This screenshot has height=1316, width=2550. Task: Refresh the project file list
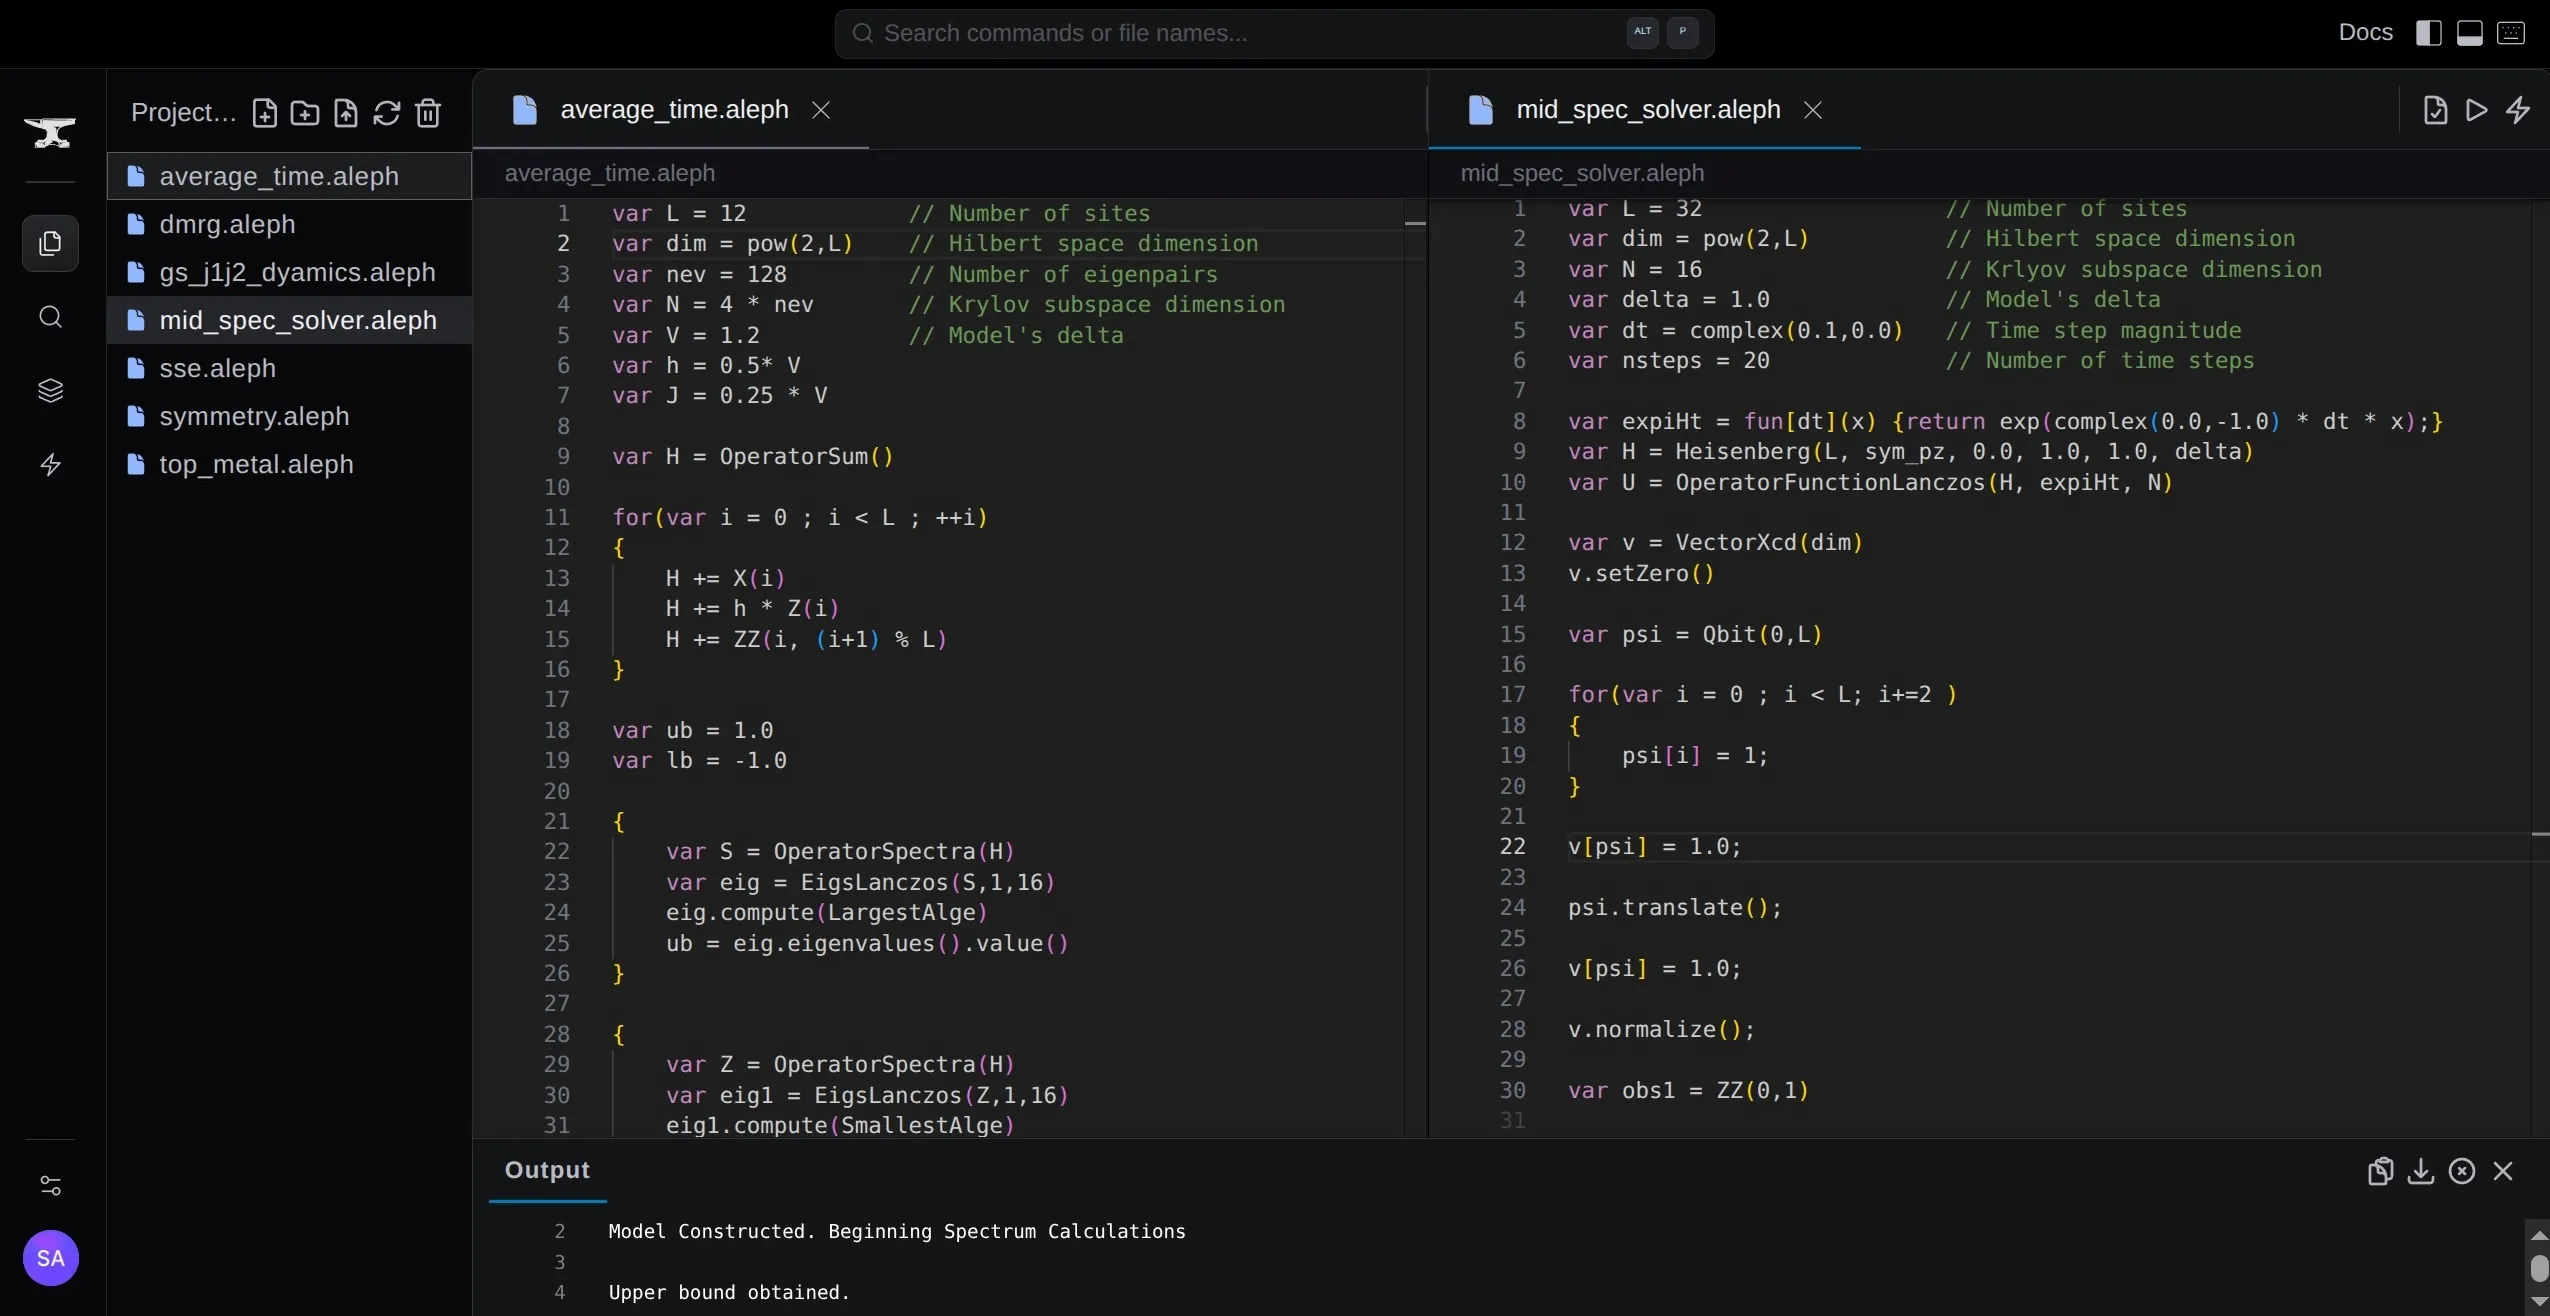click(387, 113)
